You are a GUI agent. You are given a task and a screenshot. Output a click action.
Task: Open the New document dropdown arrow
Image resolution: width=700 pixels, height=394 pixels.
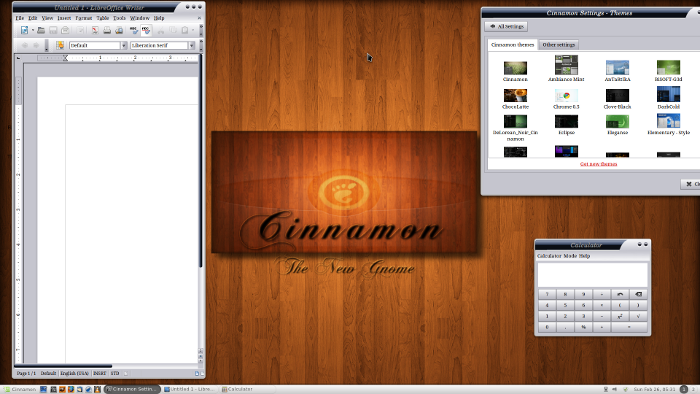pyautogui.click(x=33, y=30)
